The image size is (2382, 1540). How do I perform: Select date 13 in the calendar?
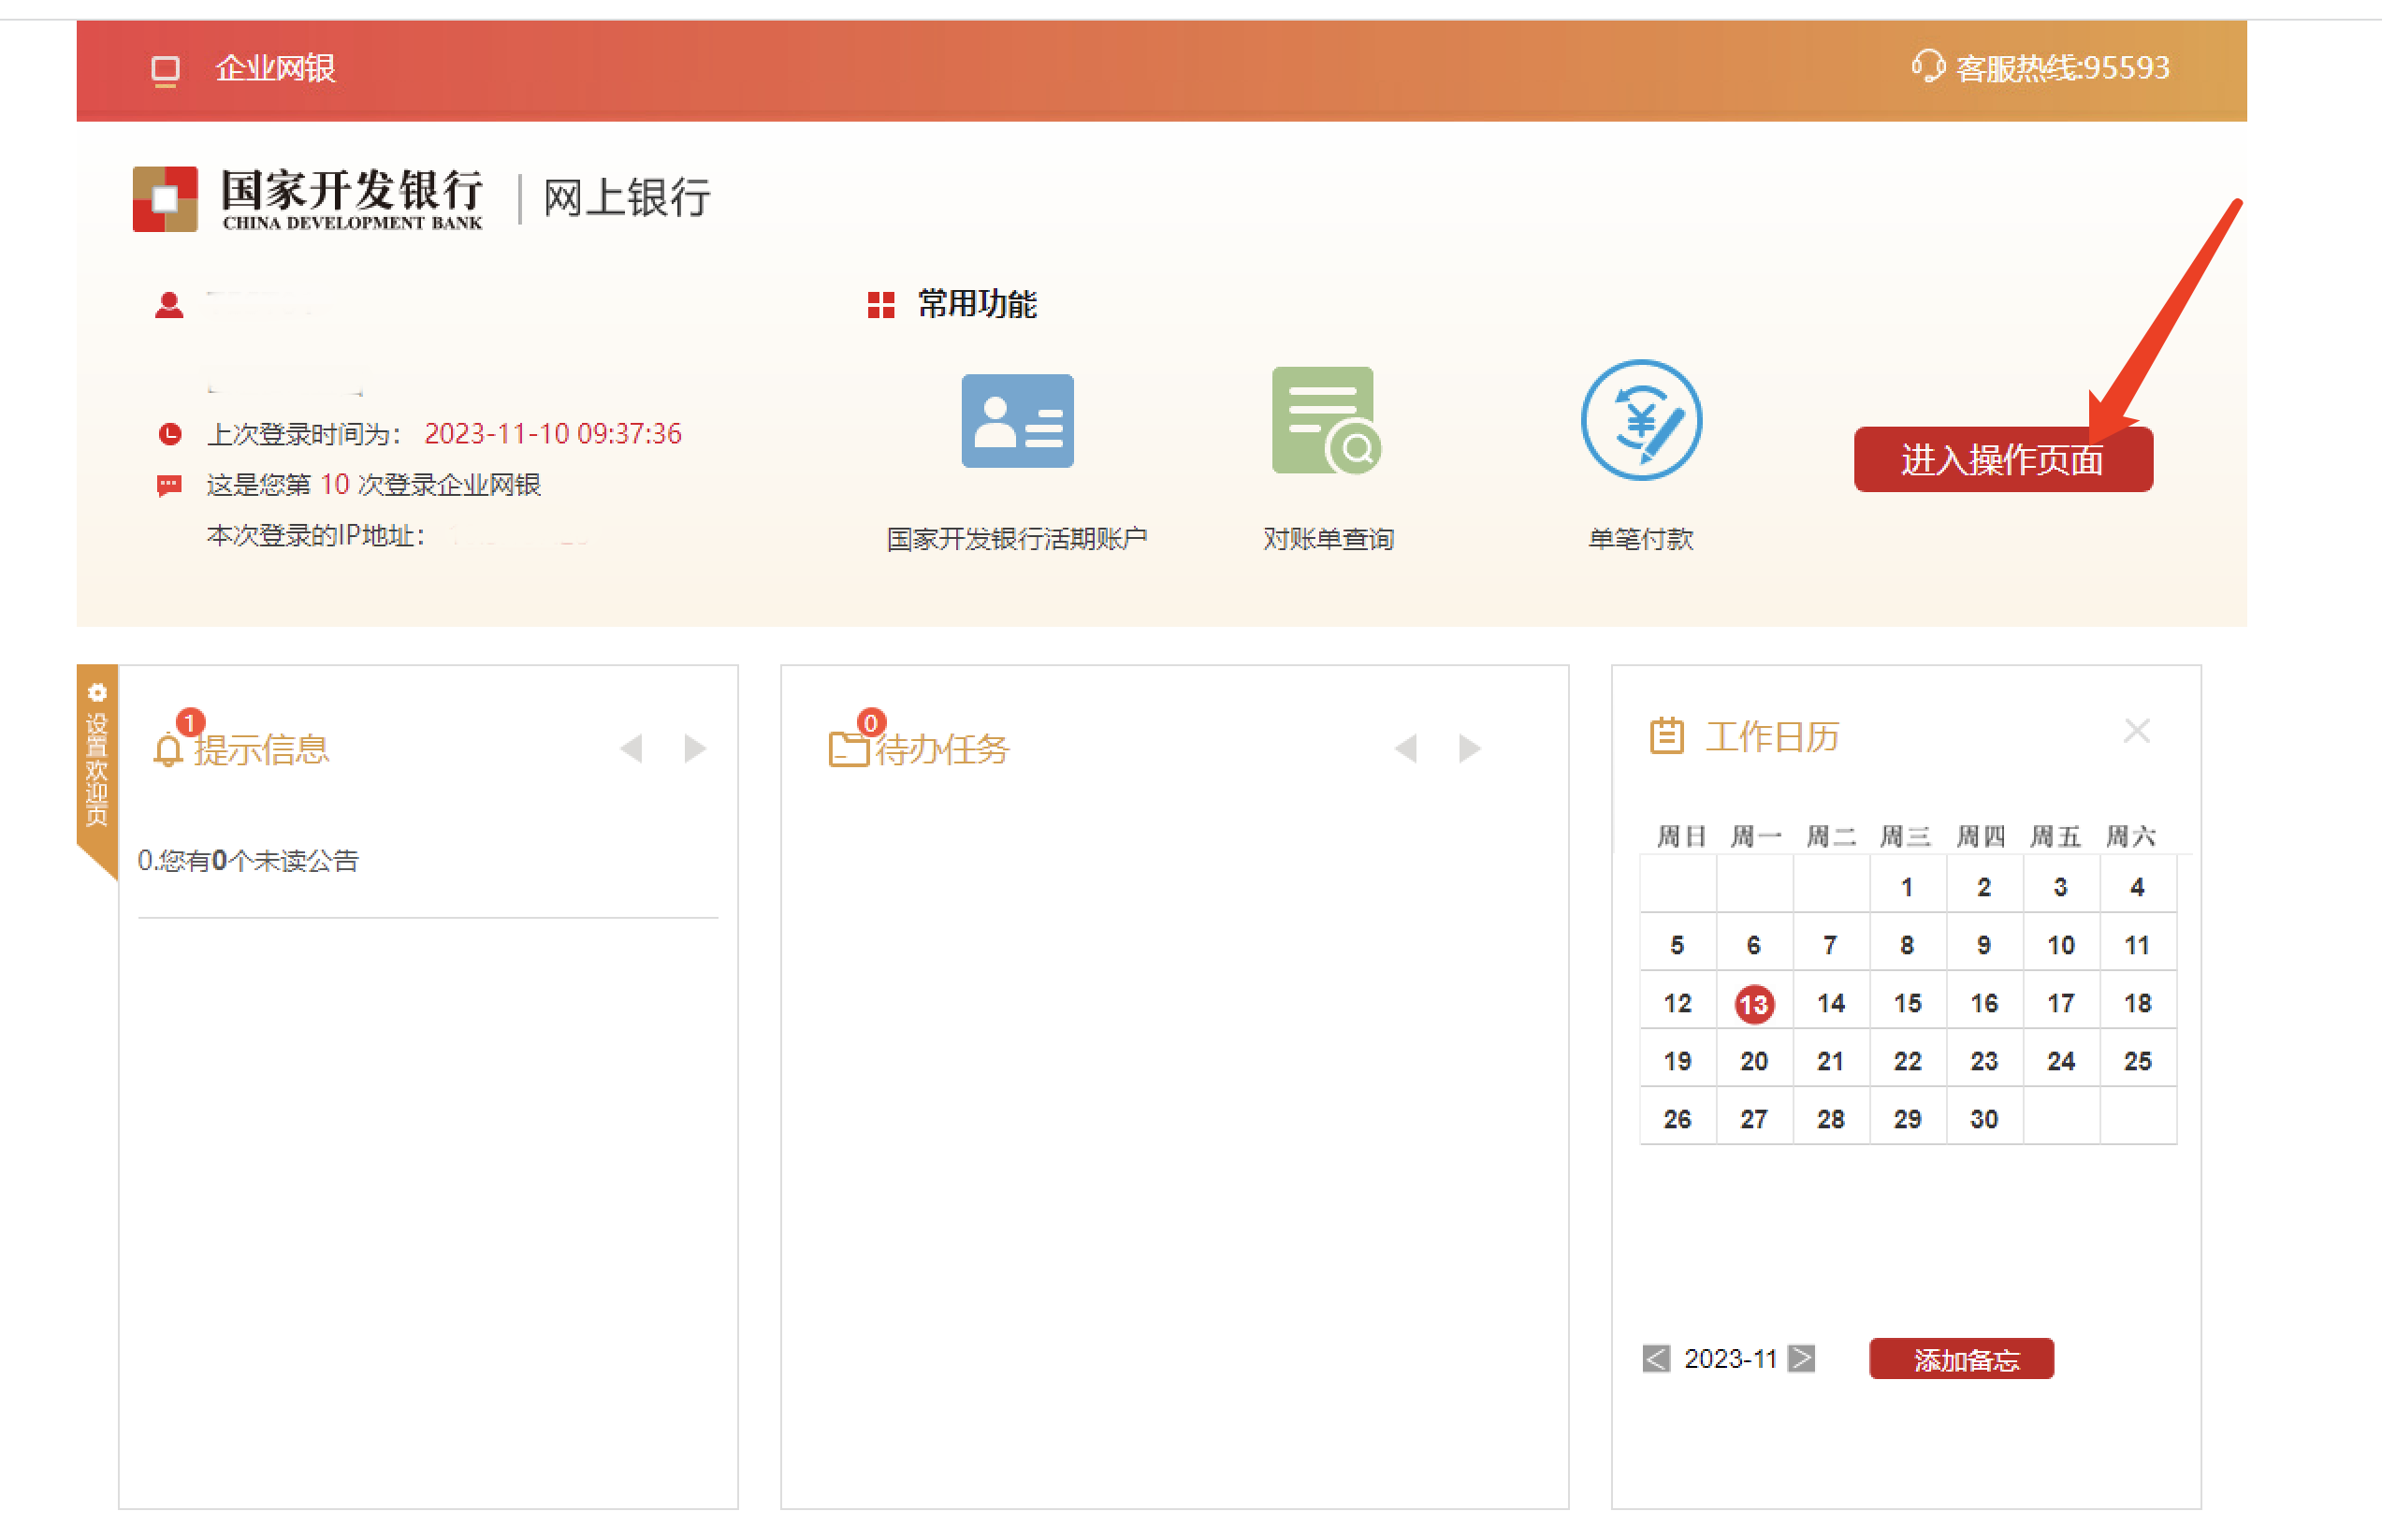tap(1754, 1004)
